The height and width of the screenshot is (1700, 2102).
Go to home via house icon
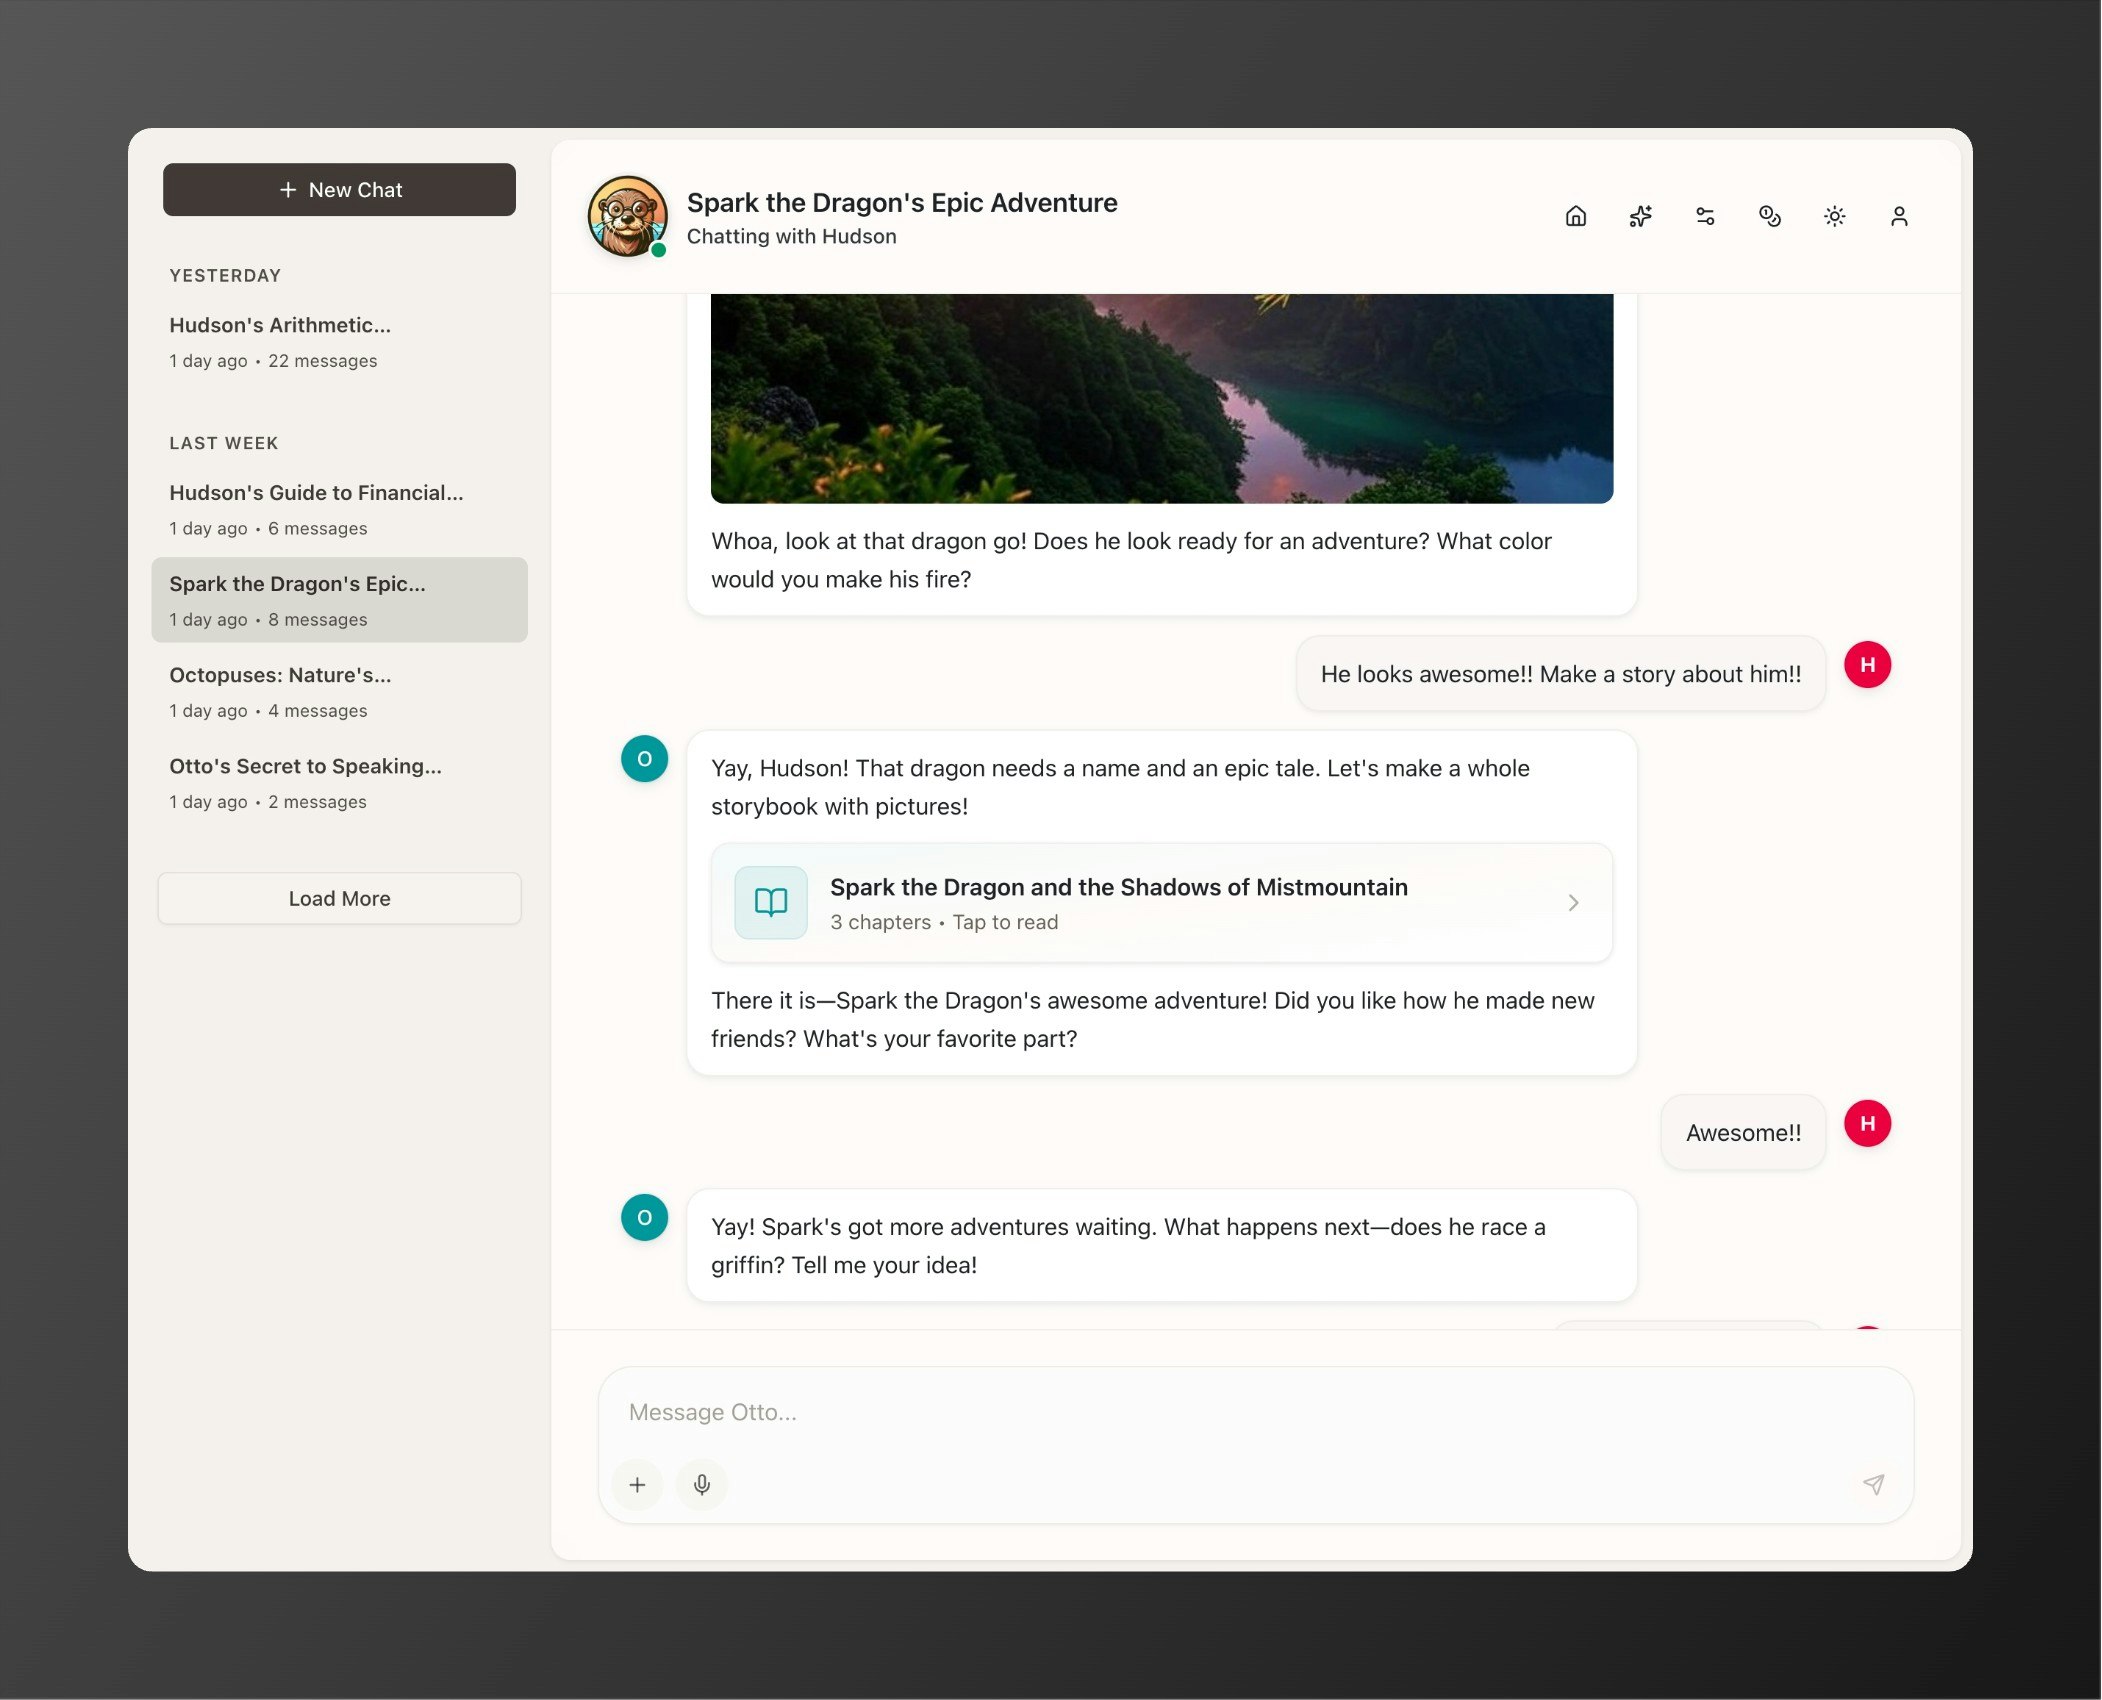[x=1576, y=216]
